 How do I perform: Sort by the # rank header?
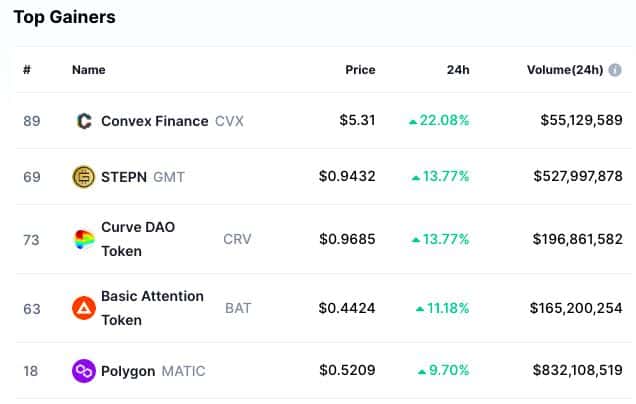(27, 70)
